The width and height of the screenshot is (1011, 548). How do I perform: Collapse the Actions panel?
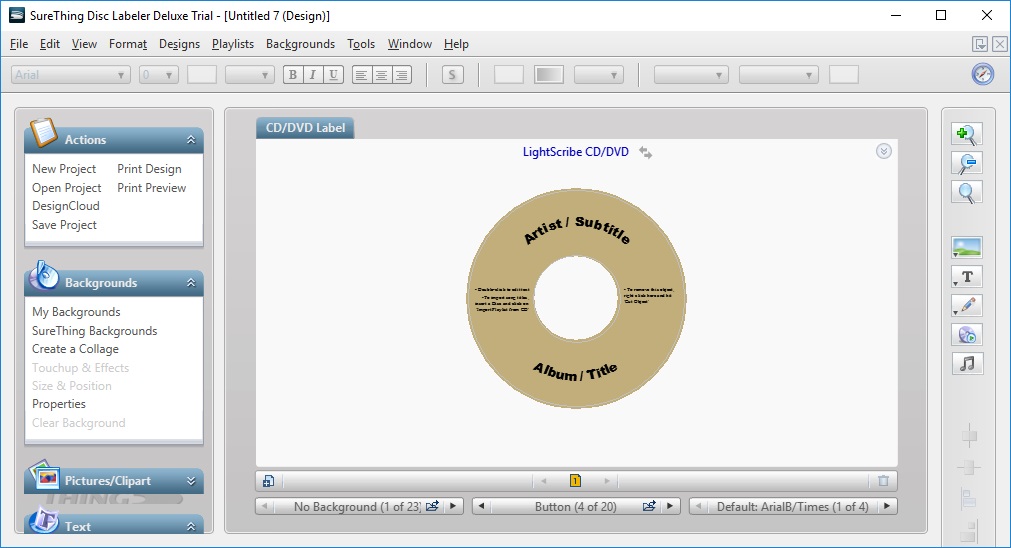(191, 139)
